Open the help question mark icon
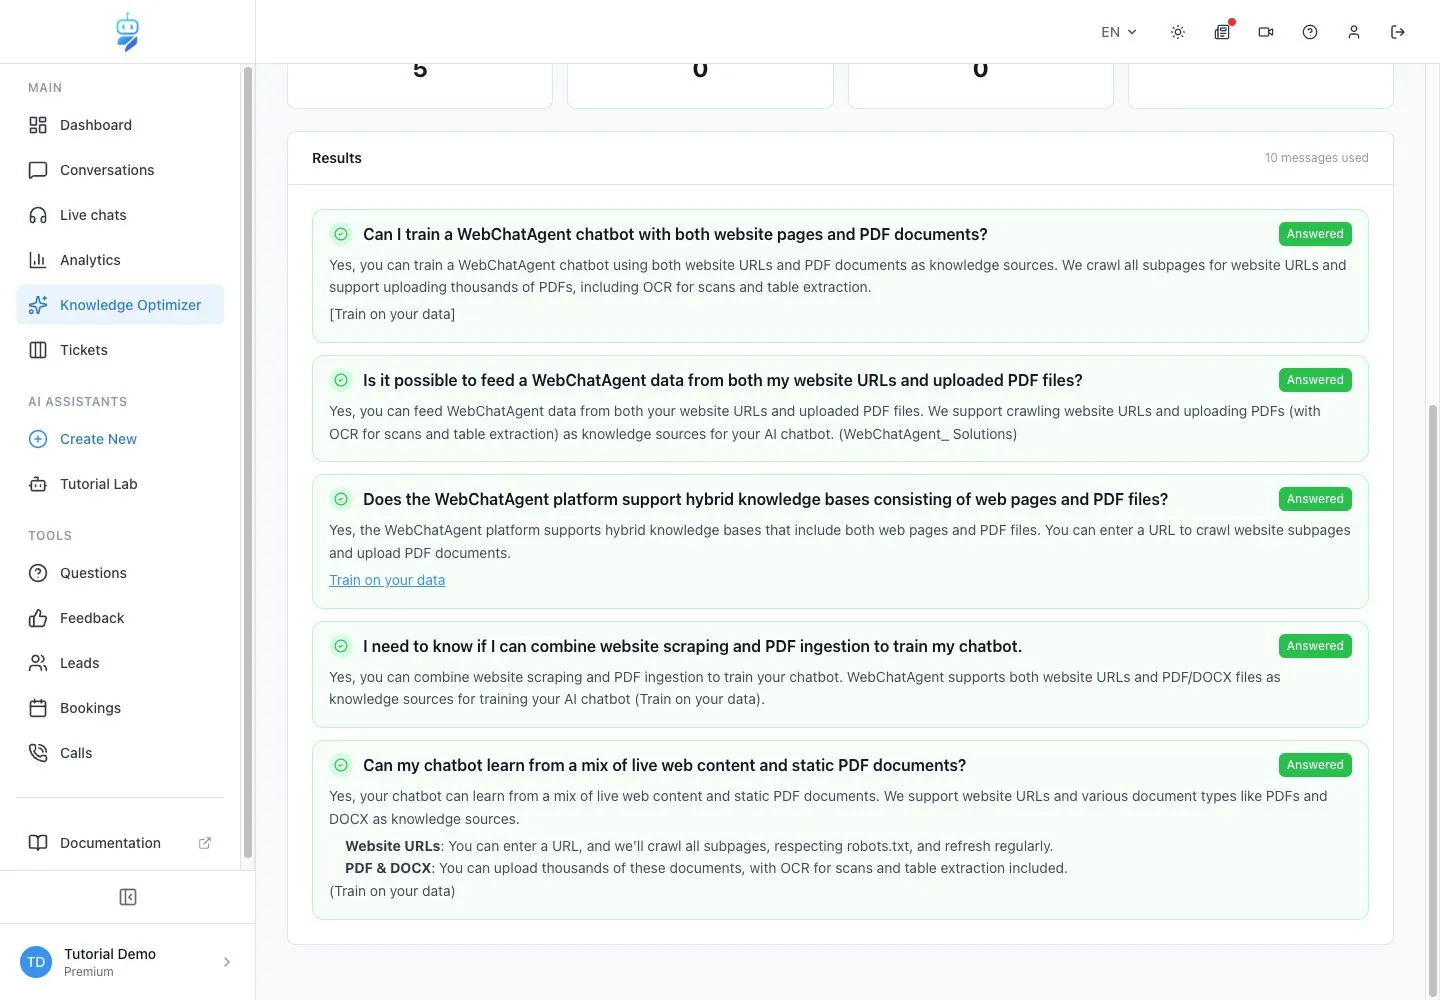This screenshot has width=1440, height=1000. click(x=1310, y=32)
